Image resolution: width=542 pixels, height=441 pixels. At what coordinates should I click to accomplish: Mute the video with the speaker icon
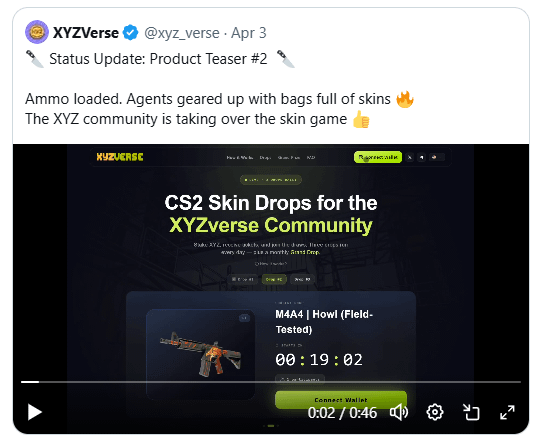click(399, 412)
